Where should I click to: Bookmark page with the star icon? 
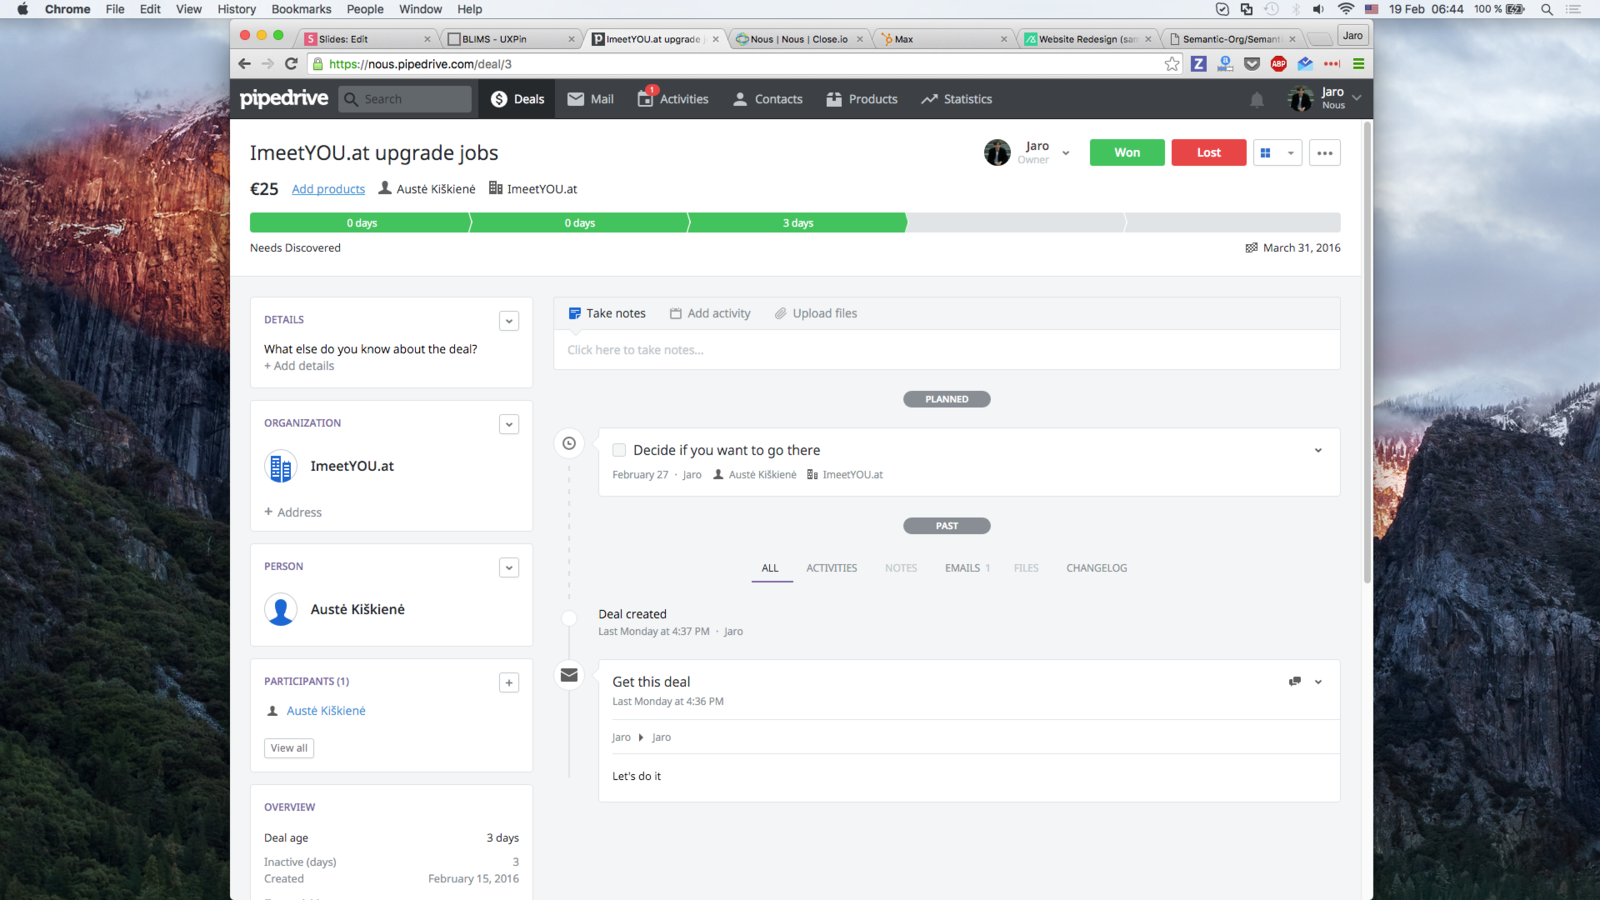[1172, 64]
